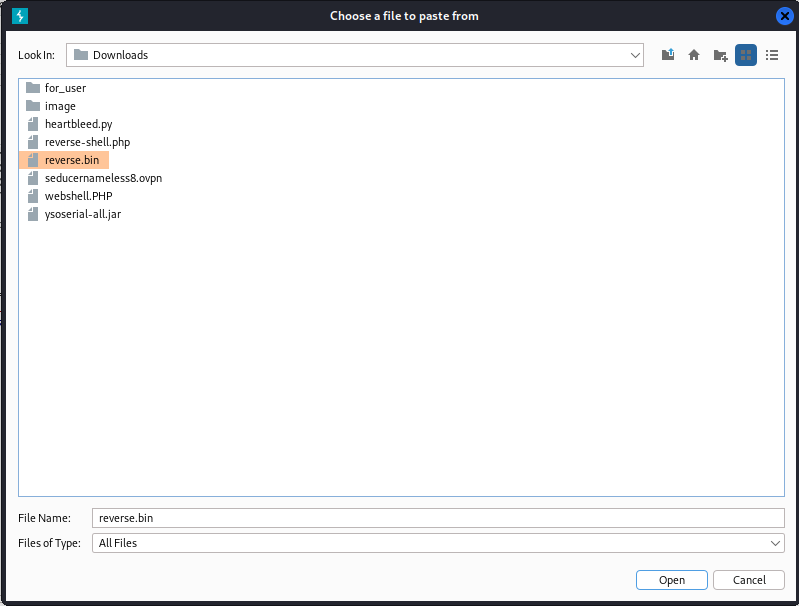Select heartbleed.py file
The width and height of the screenshot is (799, 606).
(x=69, y=124)
